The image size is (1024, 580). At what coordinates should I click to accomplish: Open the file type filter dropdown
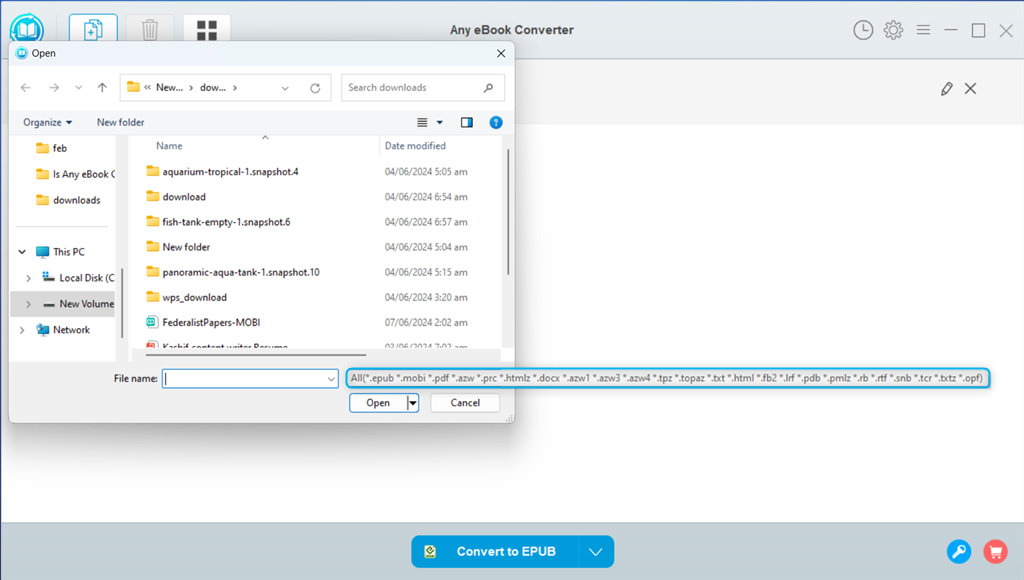tap(668, 378)
